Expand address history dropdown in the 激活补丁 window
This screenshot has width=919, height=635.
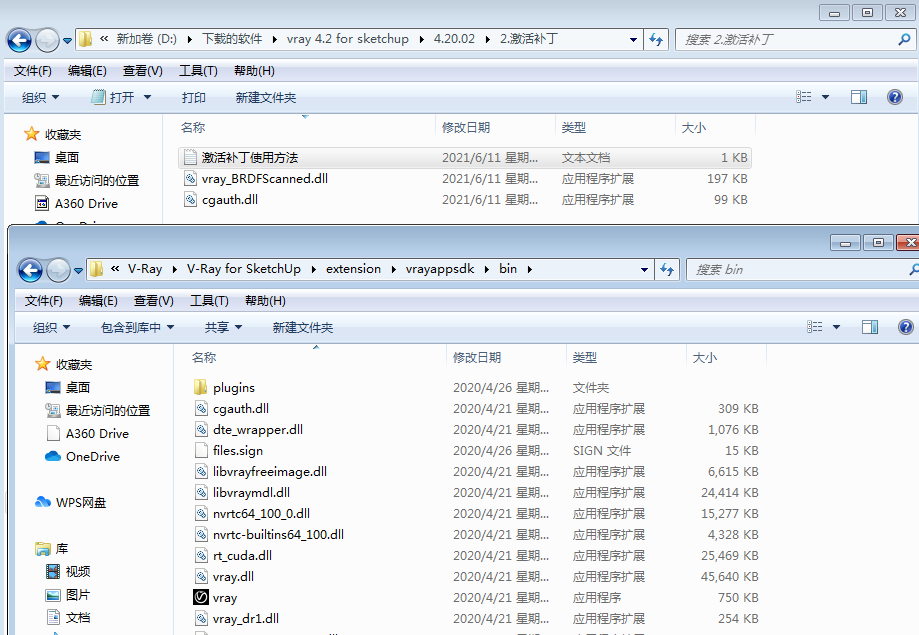(x=633, y=40)
